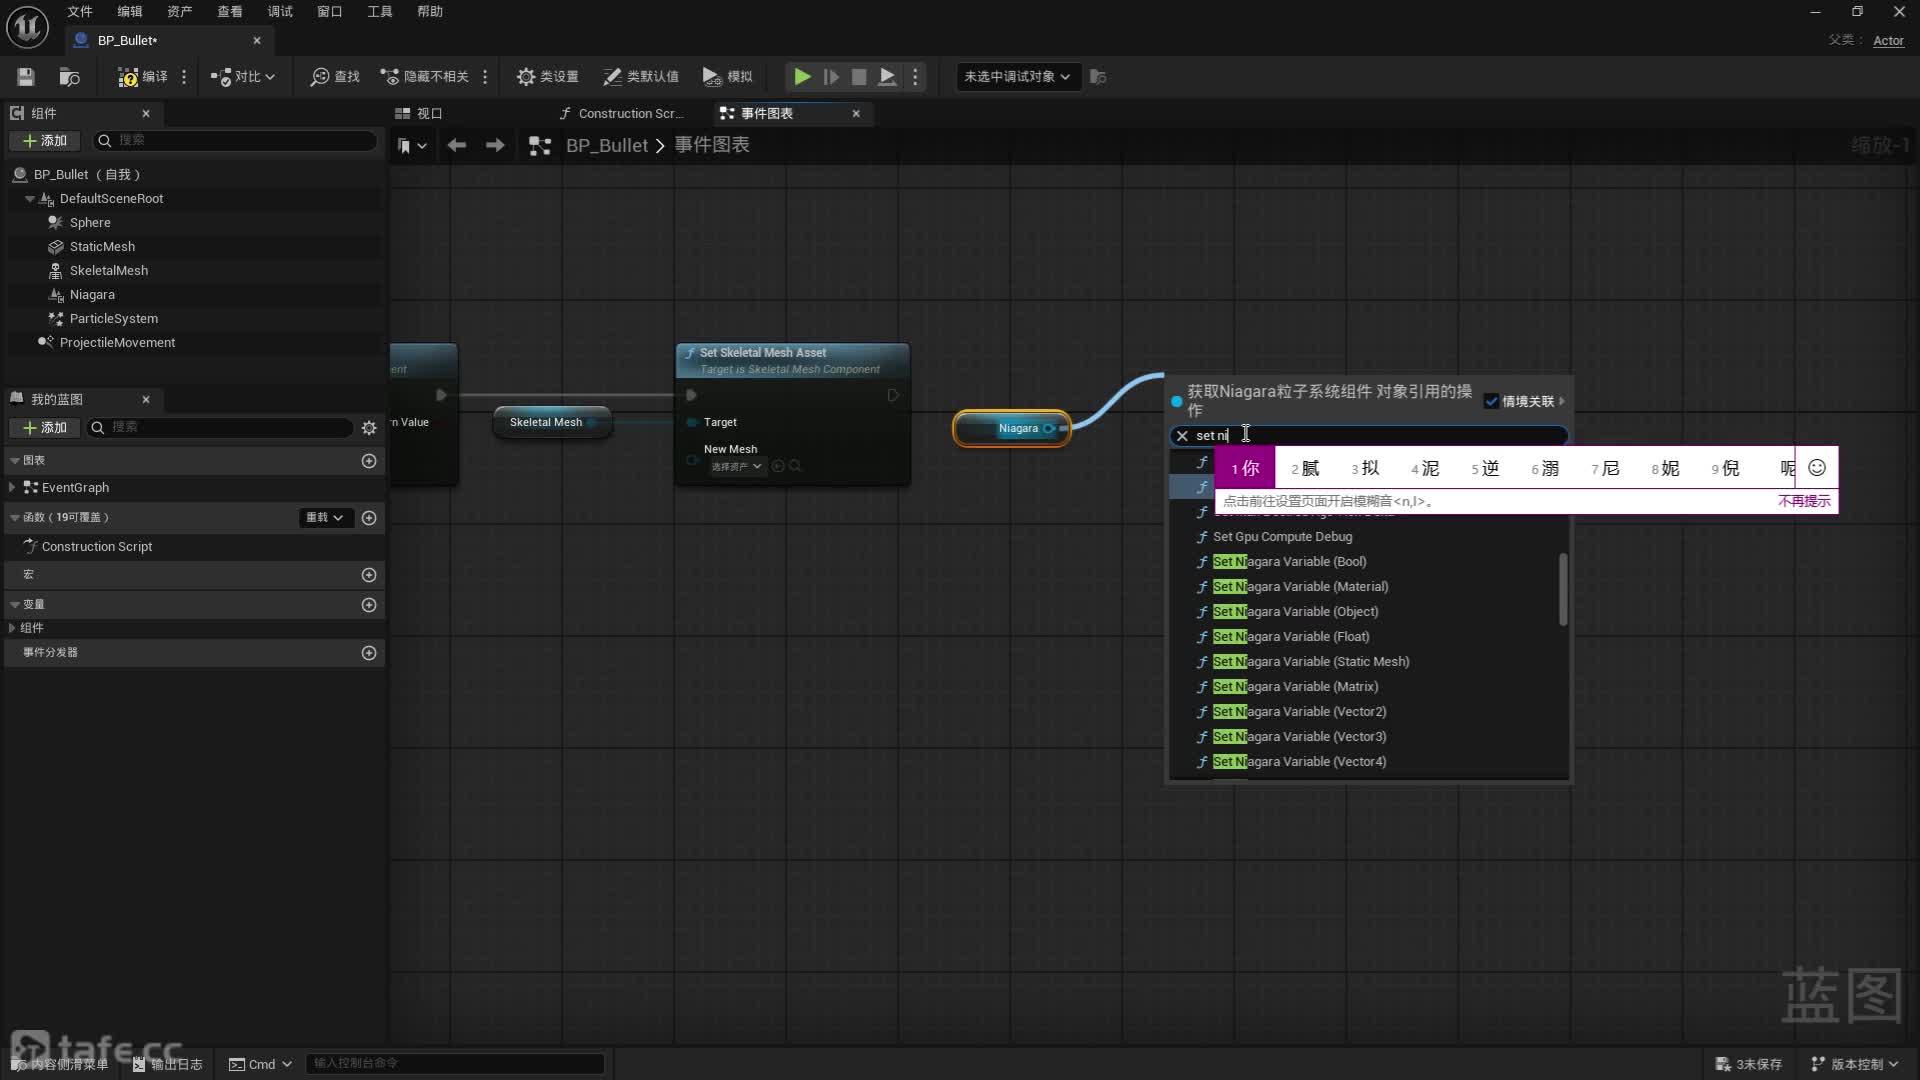Click the browse to asset icon
1920x1080 pixels.
tap(69, 77)
